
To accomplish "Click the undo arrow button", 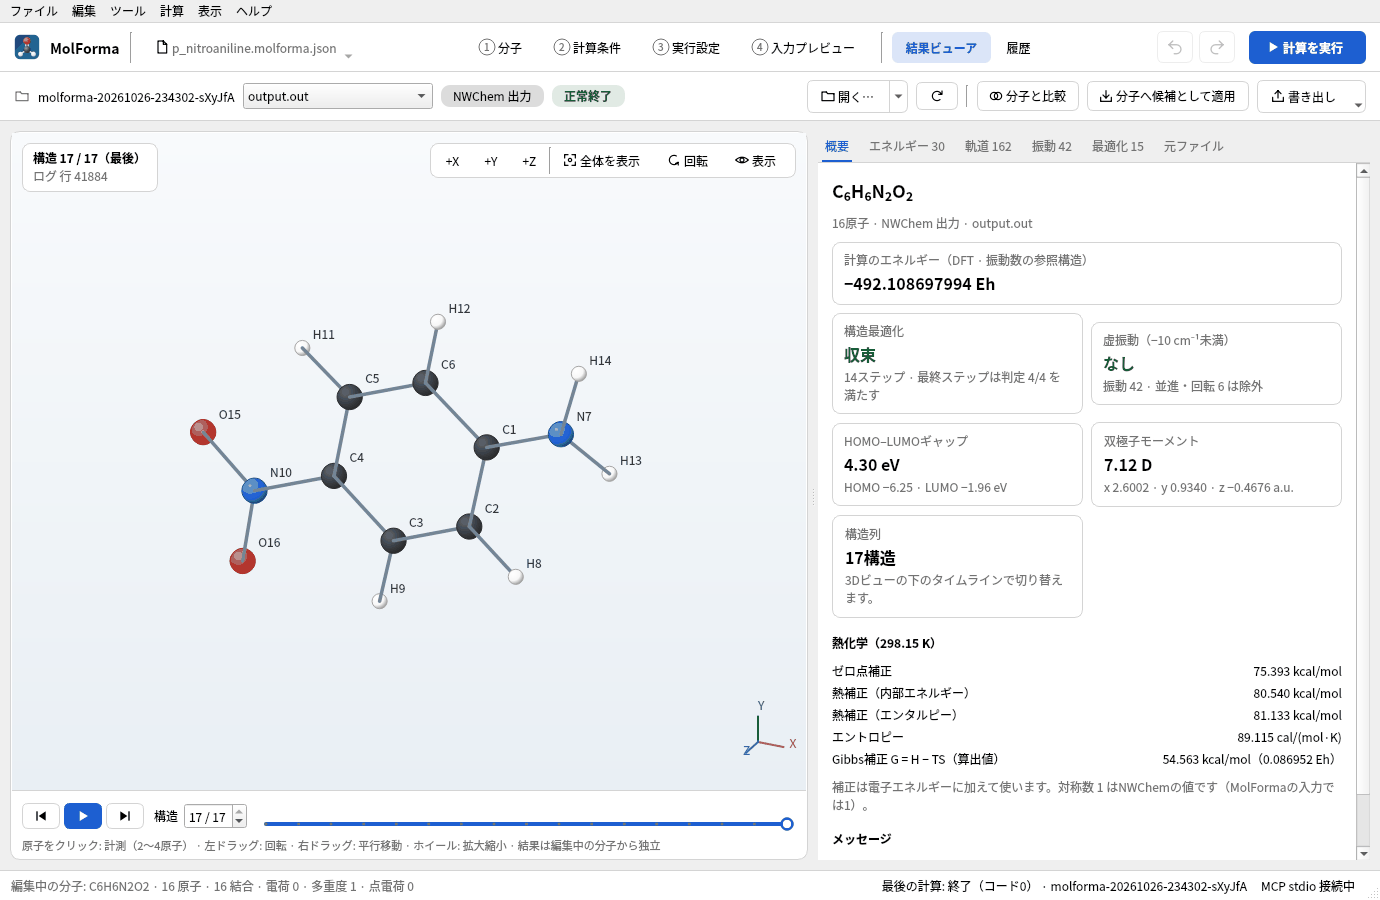I will pyautogui.click(x=1175, y=47).
